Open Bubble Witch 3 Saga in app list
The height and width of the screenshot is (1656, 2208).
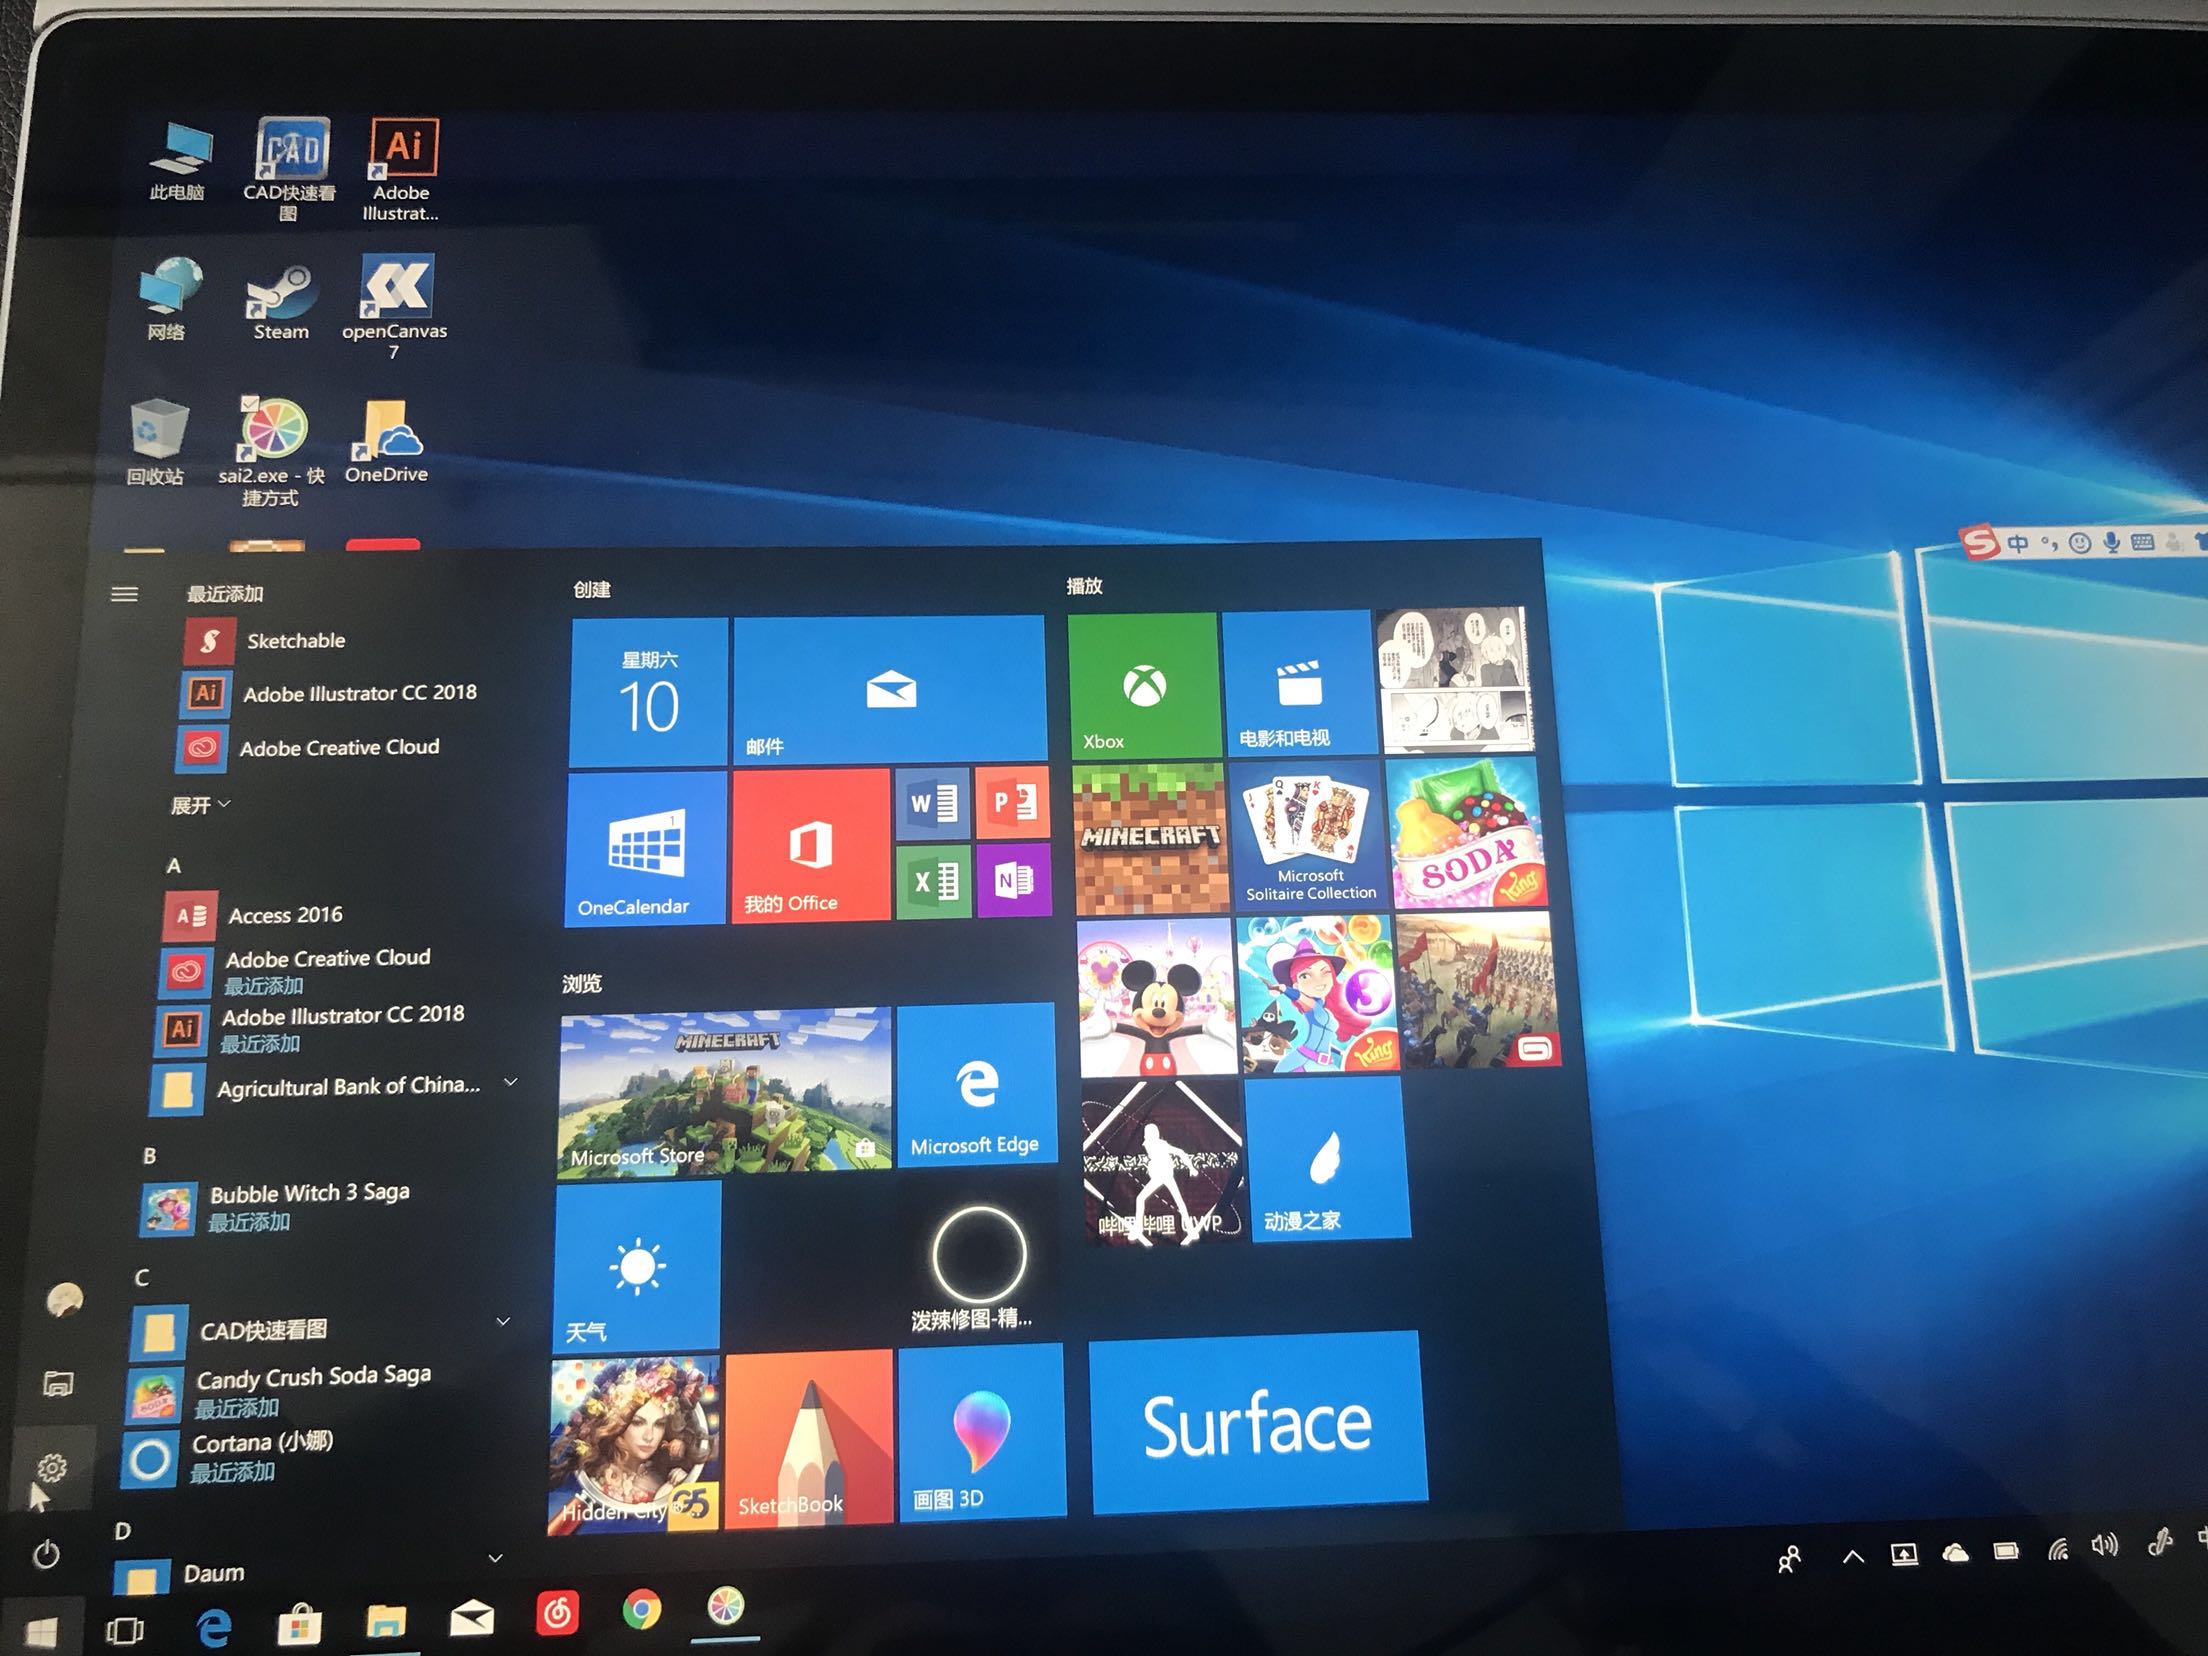click(275, 1206)
